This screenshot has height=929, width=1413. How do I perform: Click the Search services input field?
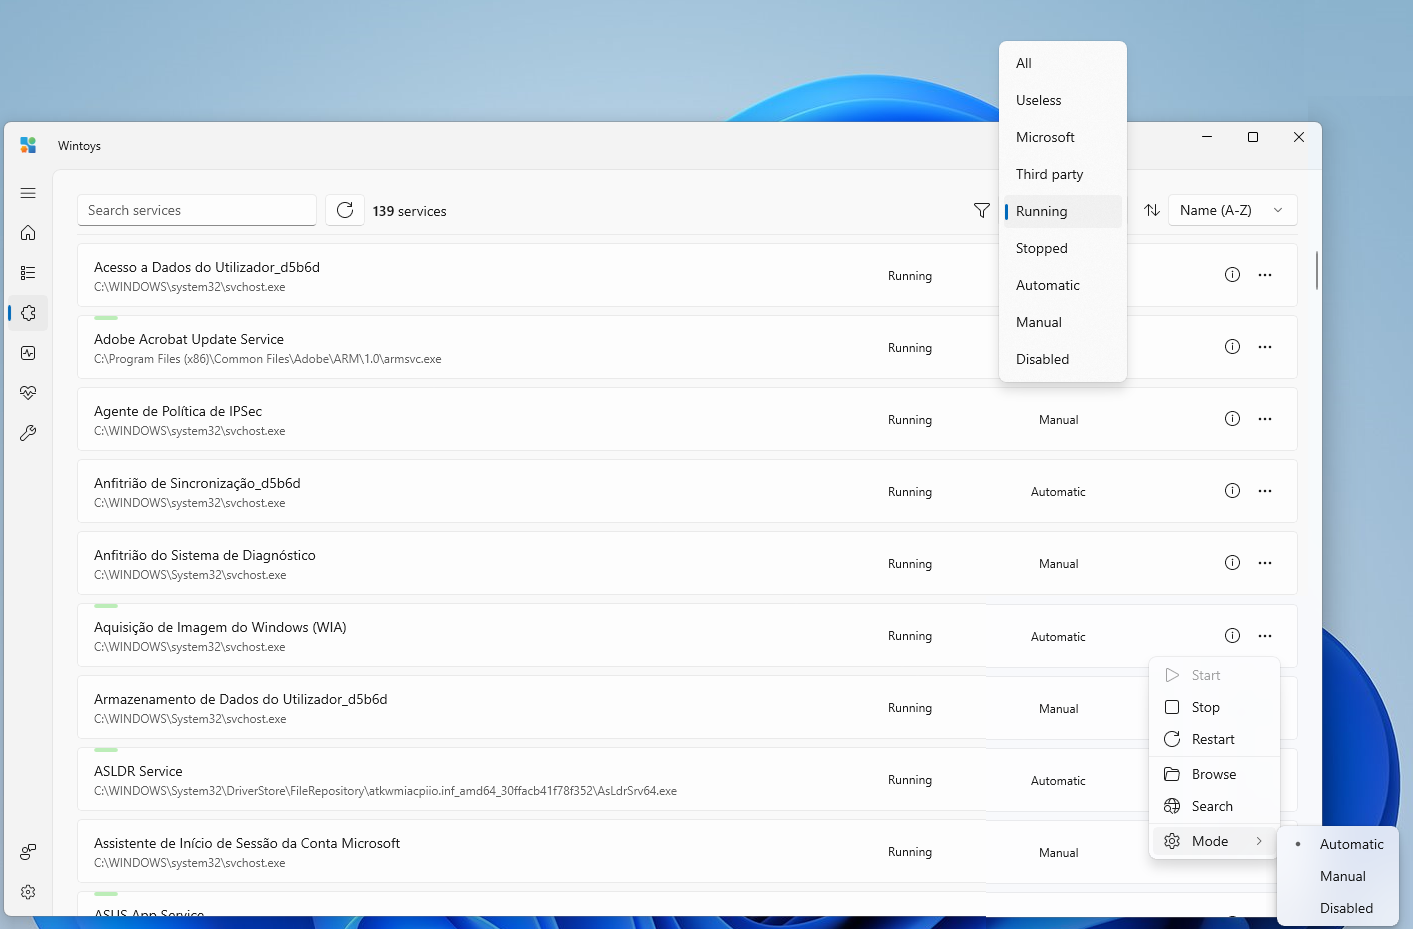click(x=197, y=210)
